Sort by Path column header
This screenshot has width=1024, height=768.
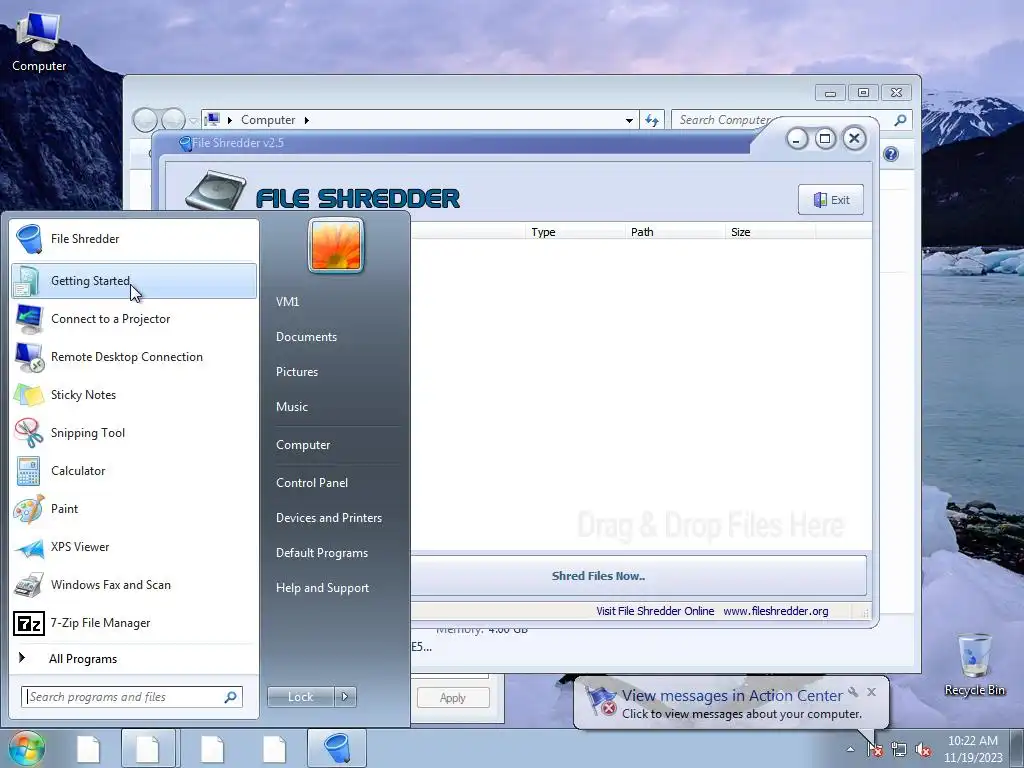point(675,232)
